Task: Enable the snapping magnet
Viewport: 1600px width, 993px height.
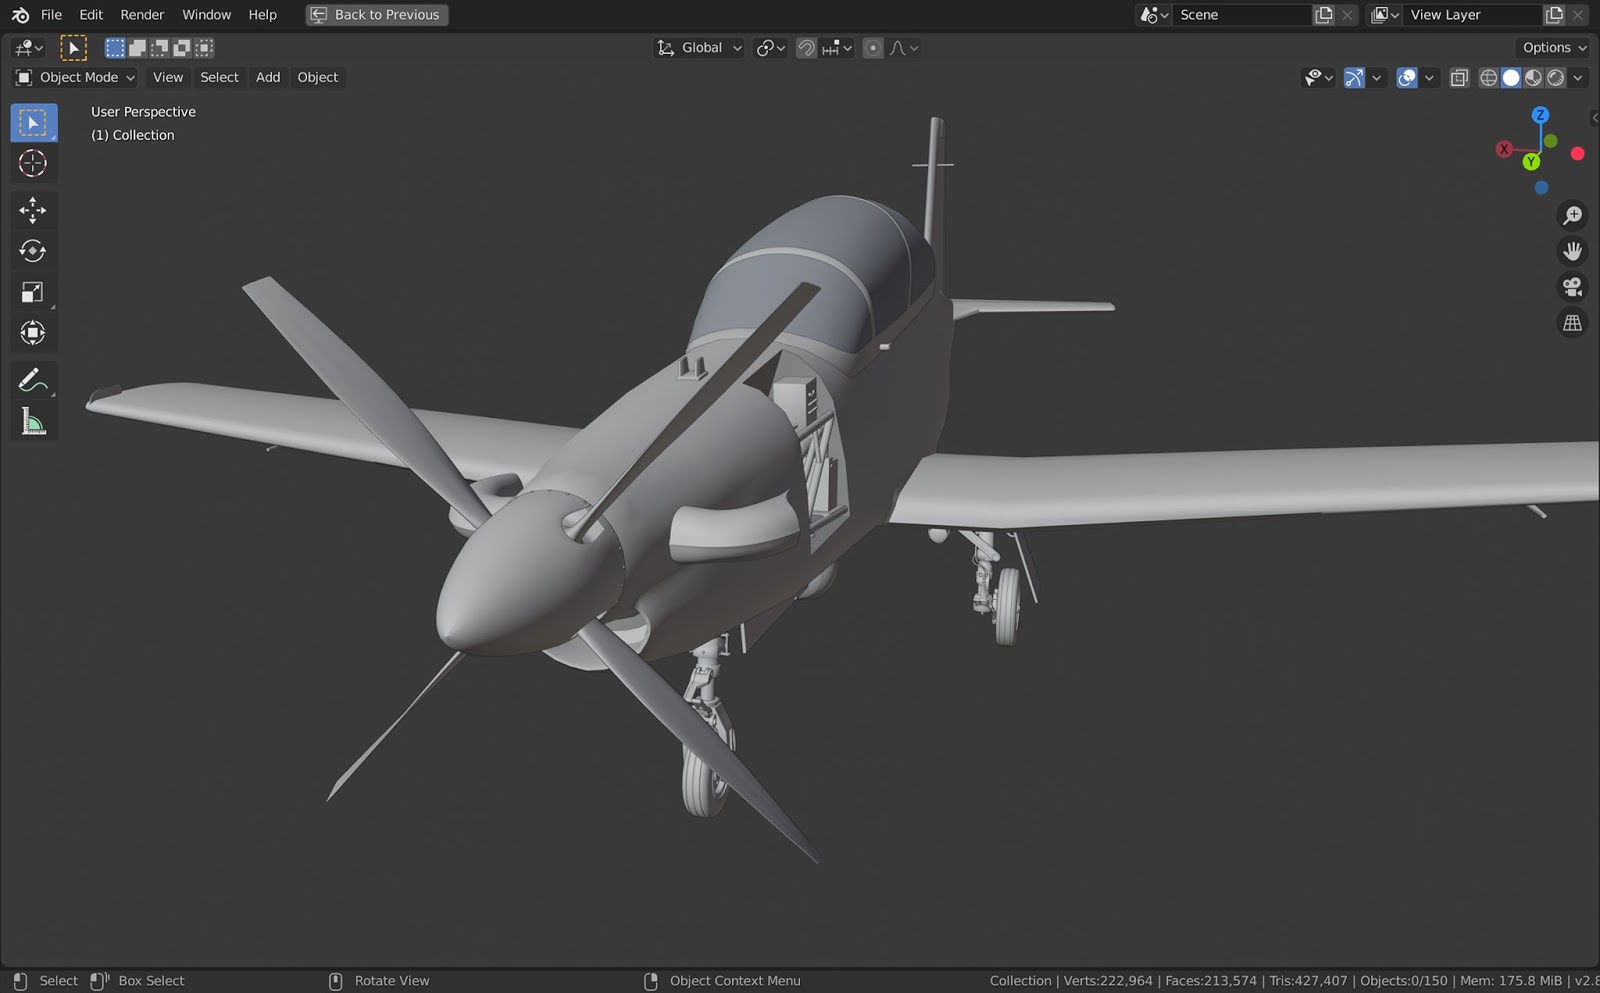Action: pyautogui.click(x=806, y=47)
